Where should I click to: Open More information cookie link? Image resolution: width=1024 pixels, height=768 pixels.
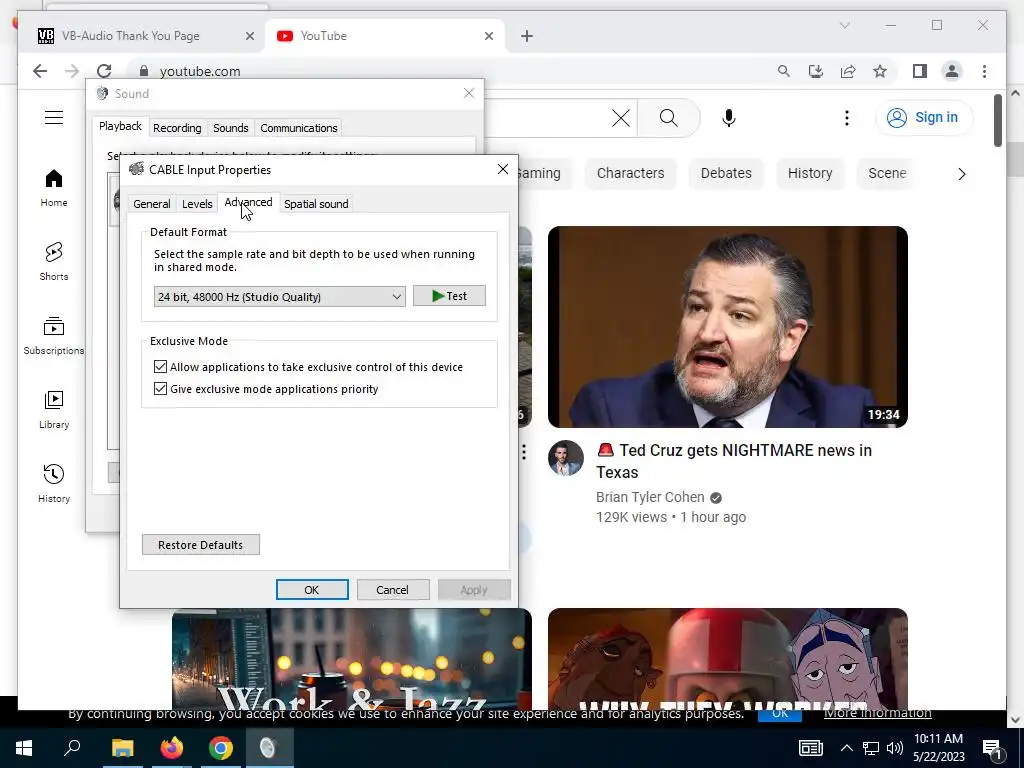pyautogui.click(x=877, y=713)
